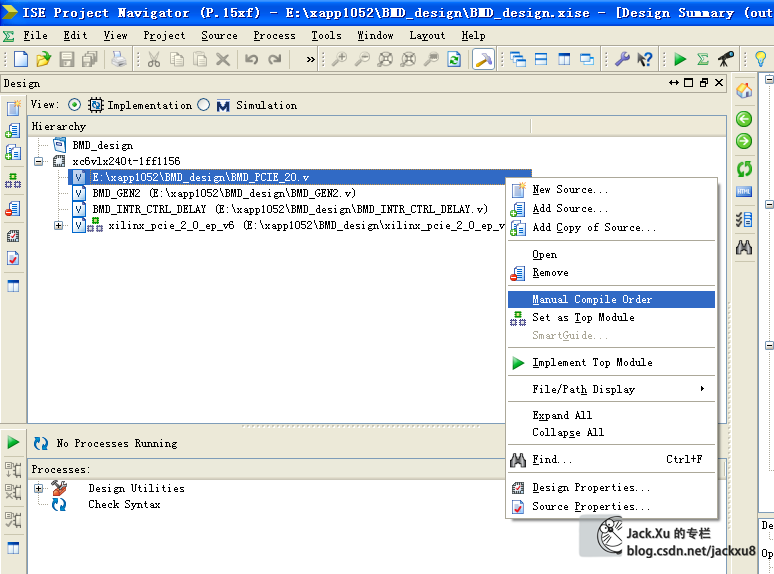Click the Save All toolbar icon
774x574 pixels.
(90, 59)
